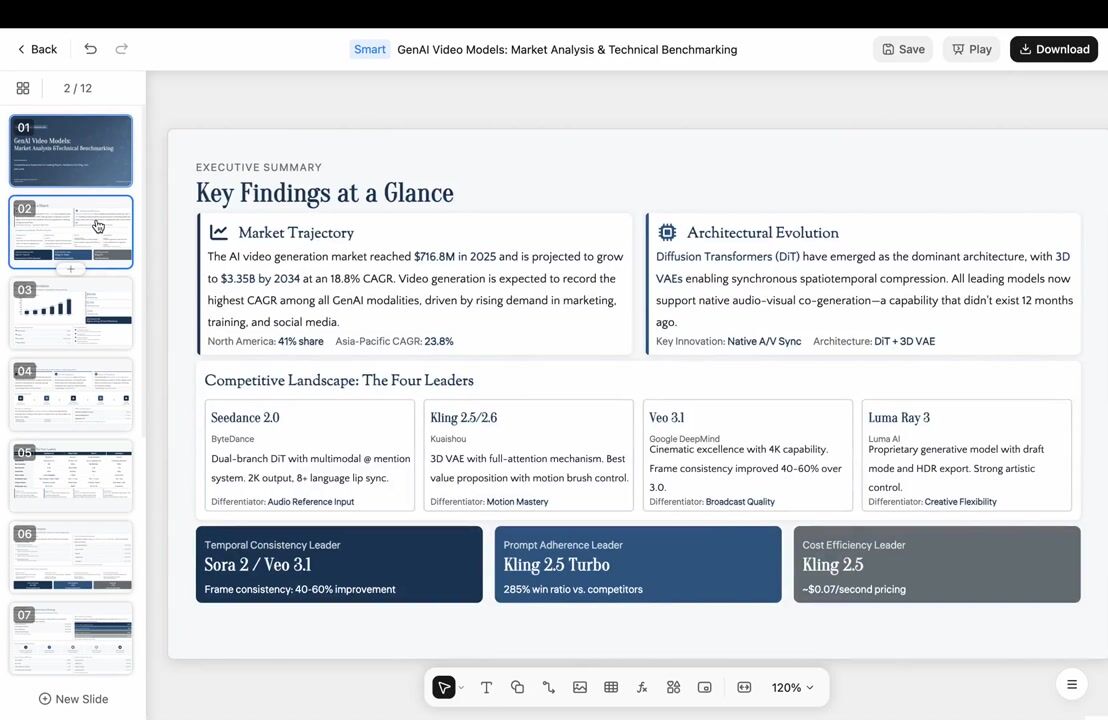
Task: Open the 120% zoom dropdown
Action: coord(792,687)
